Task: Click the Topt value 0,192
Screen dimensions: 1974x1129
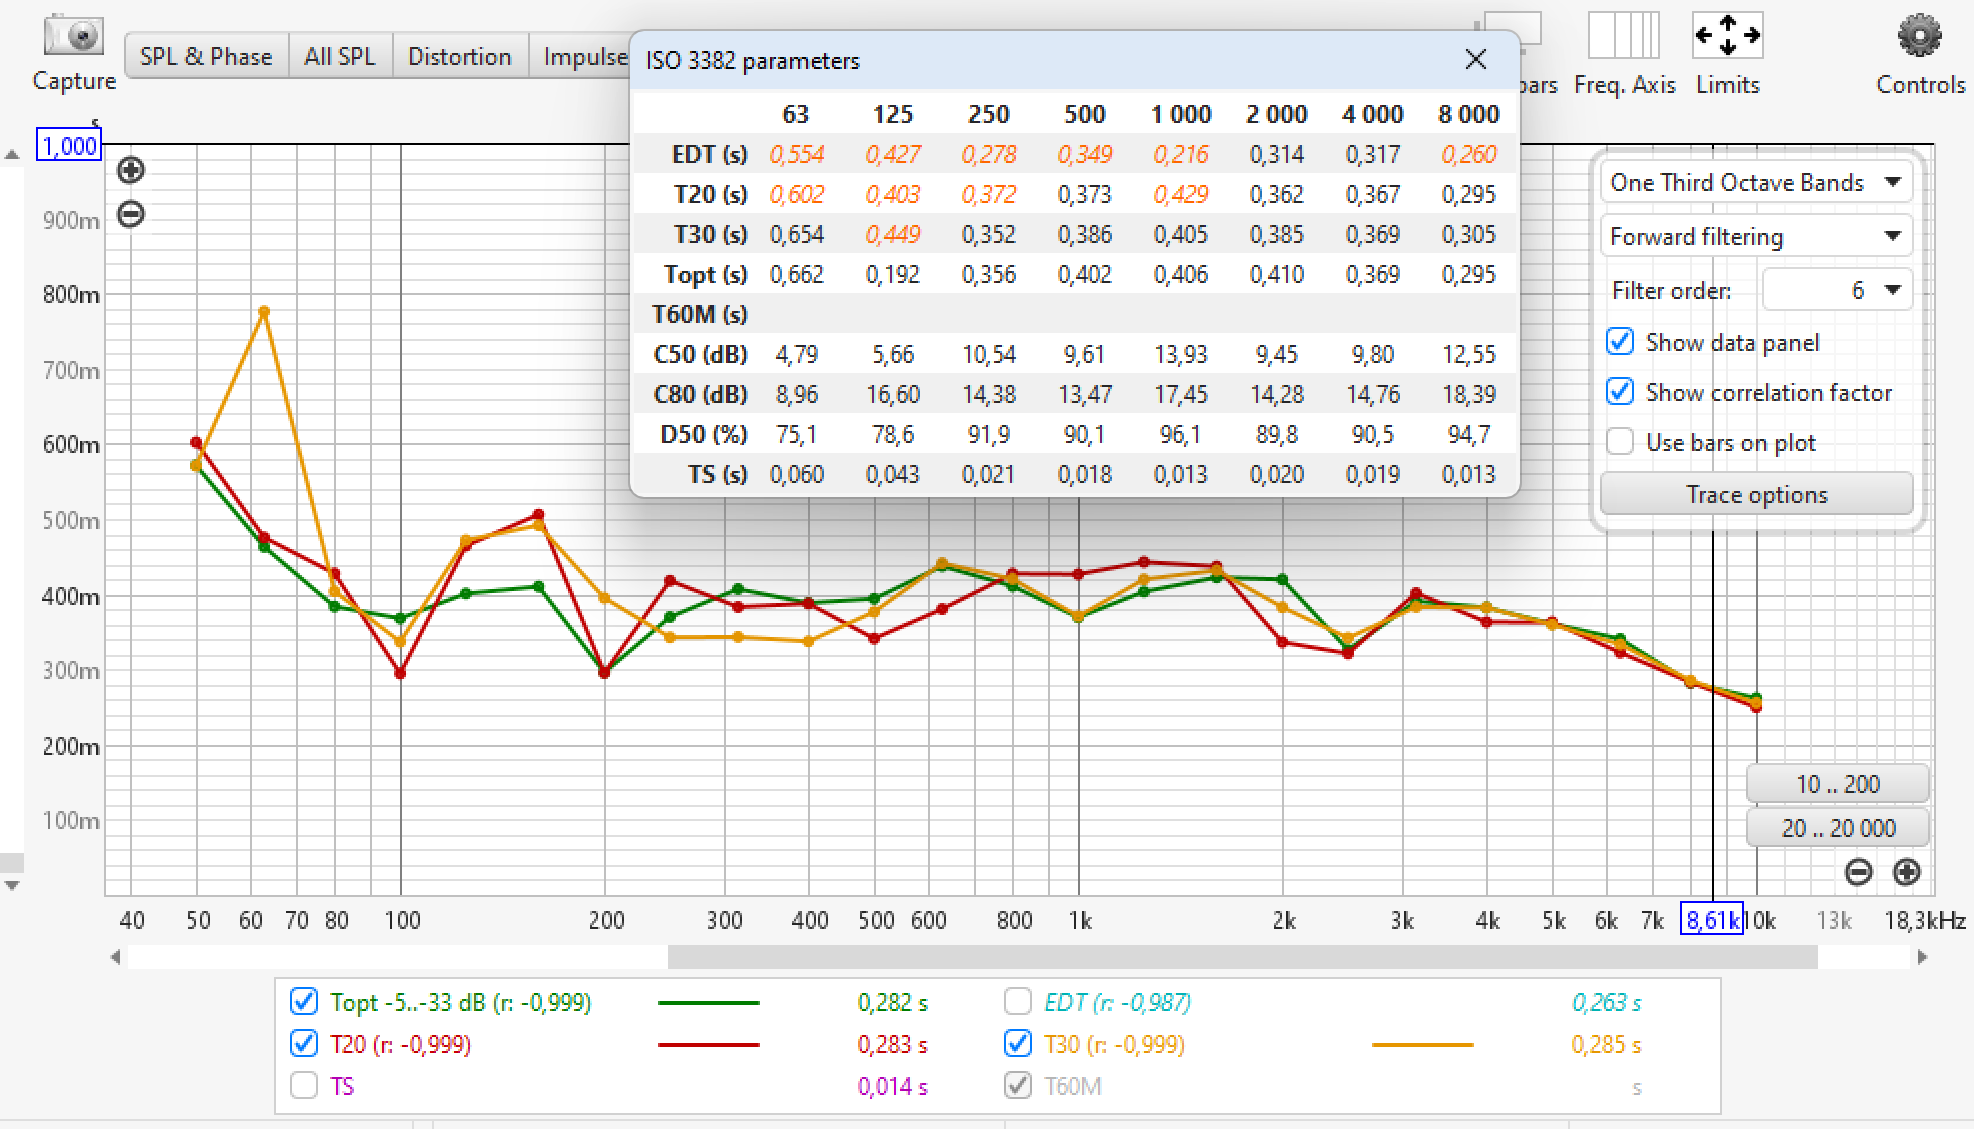Action: point(892,274)
